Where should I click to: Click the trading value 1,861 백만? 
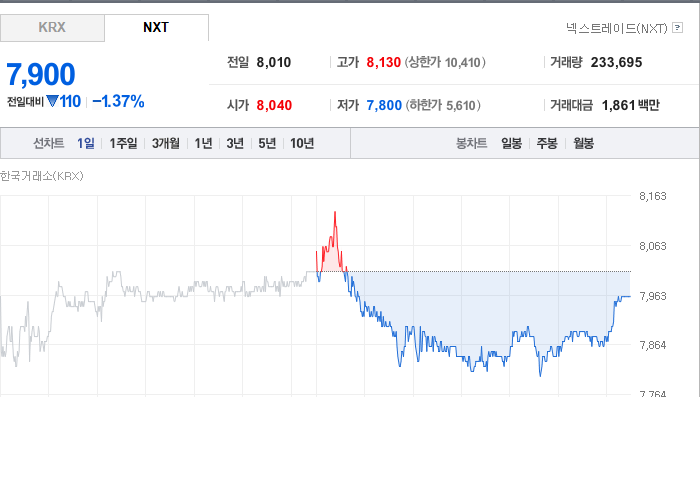pyautogui.click(x=630, y=105)
